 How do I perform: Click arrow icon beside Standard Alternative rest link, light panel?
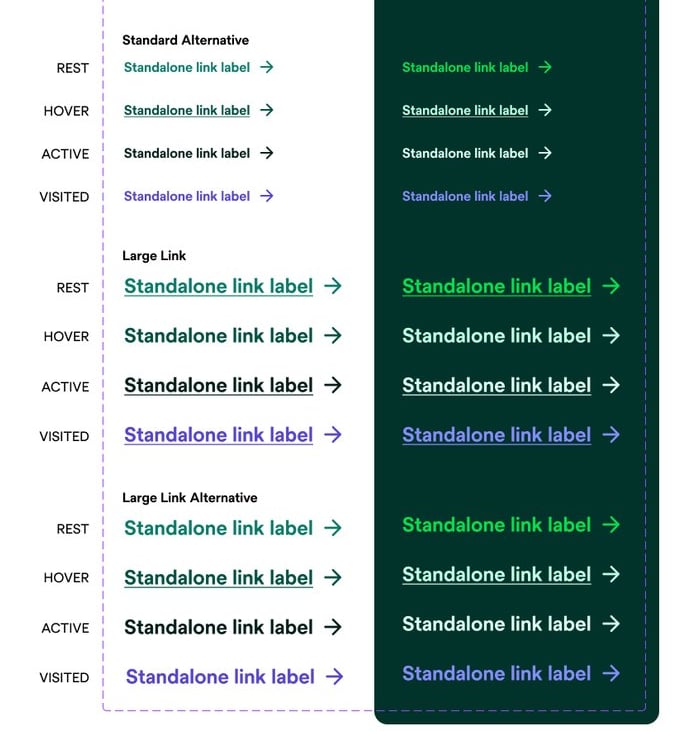tap(267, 67)
